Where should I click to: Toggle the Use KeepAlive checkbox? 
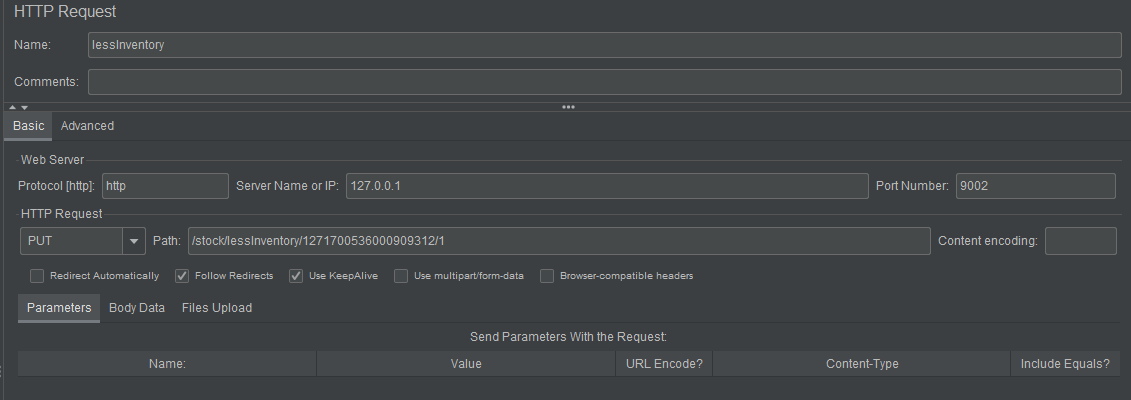point(296,276)
